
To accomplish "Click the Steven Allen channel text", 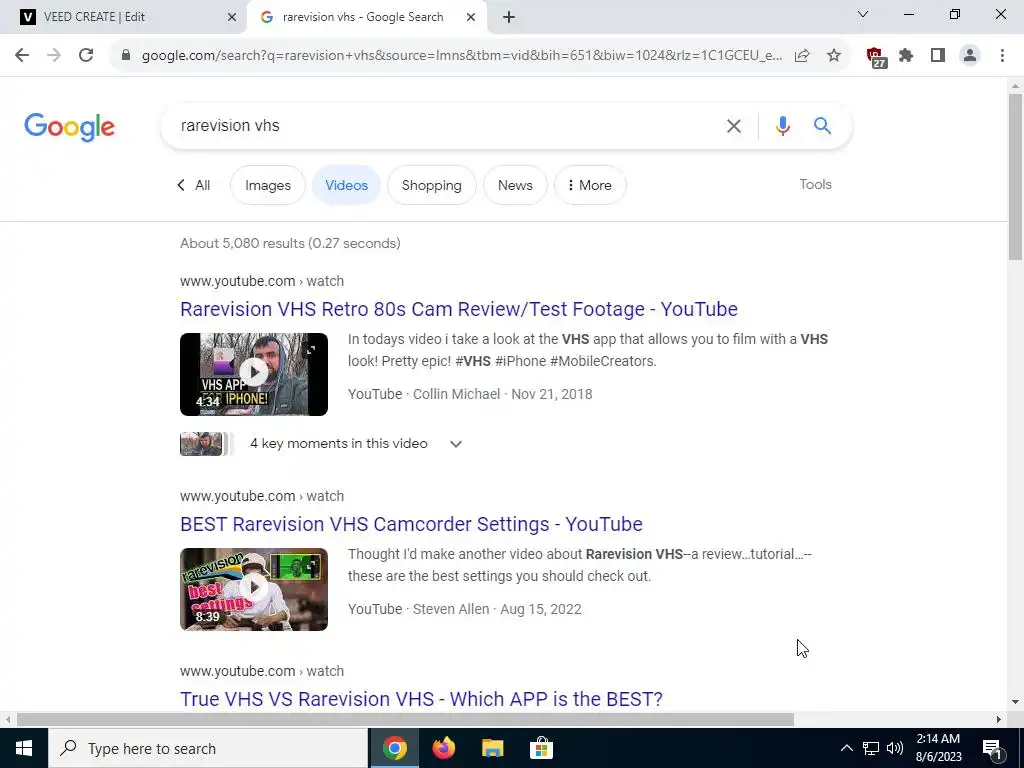I will (451, 609).
